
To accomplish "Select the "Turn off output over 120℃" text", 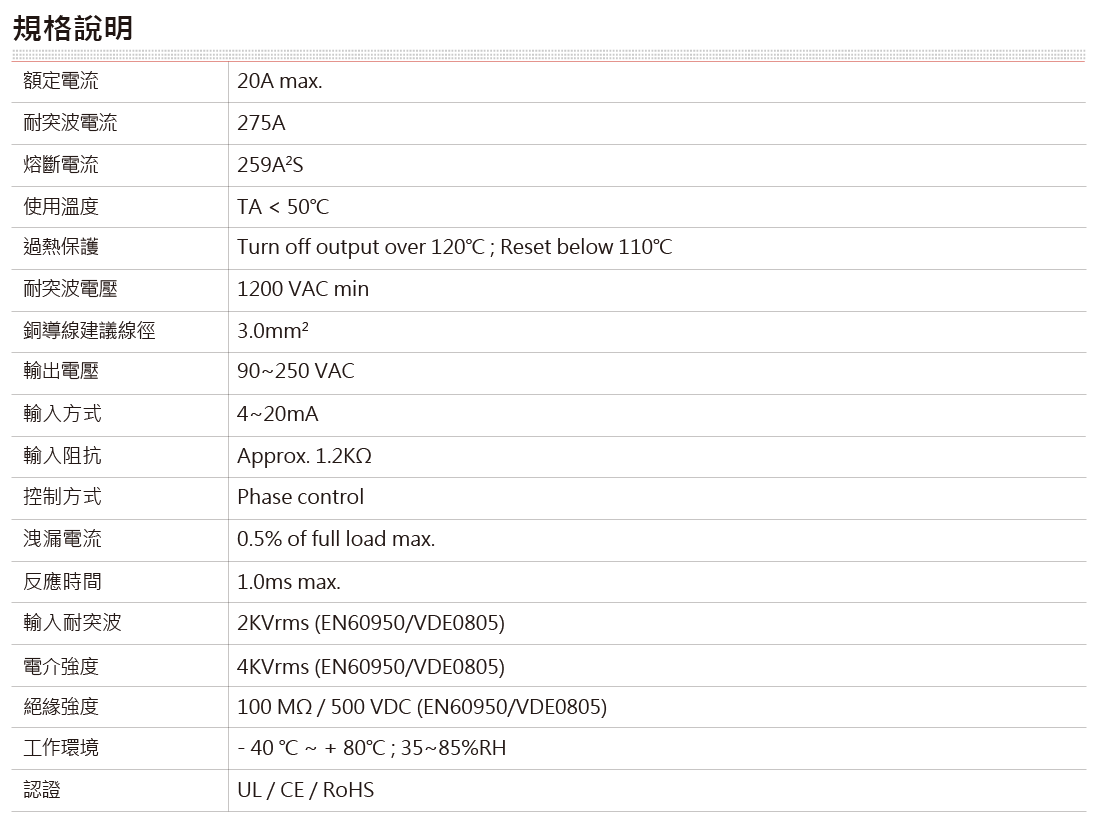I will point(360,248).
